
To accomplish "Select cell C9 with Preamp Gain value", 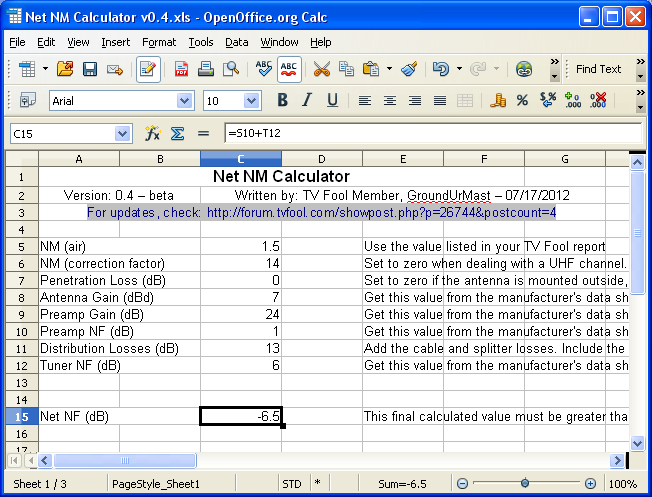I will point(240,314).
